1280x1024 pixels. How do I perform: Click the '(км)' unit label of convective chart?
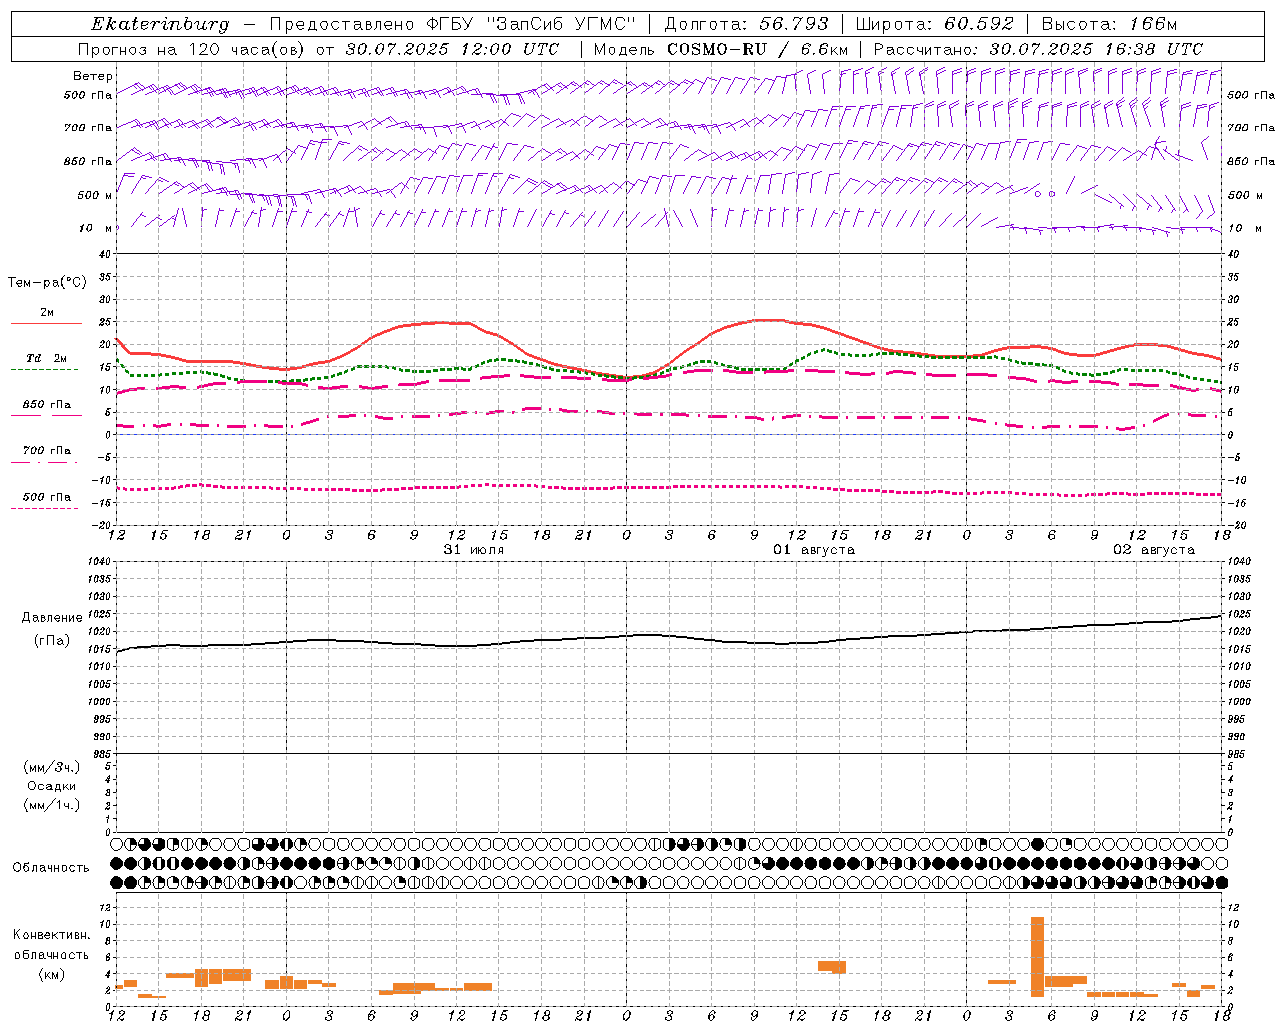52,975
